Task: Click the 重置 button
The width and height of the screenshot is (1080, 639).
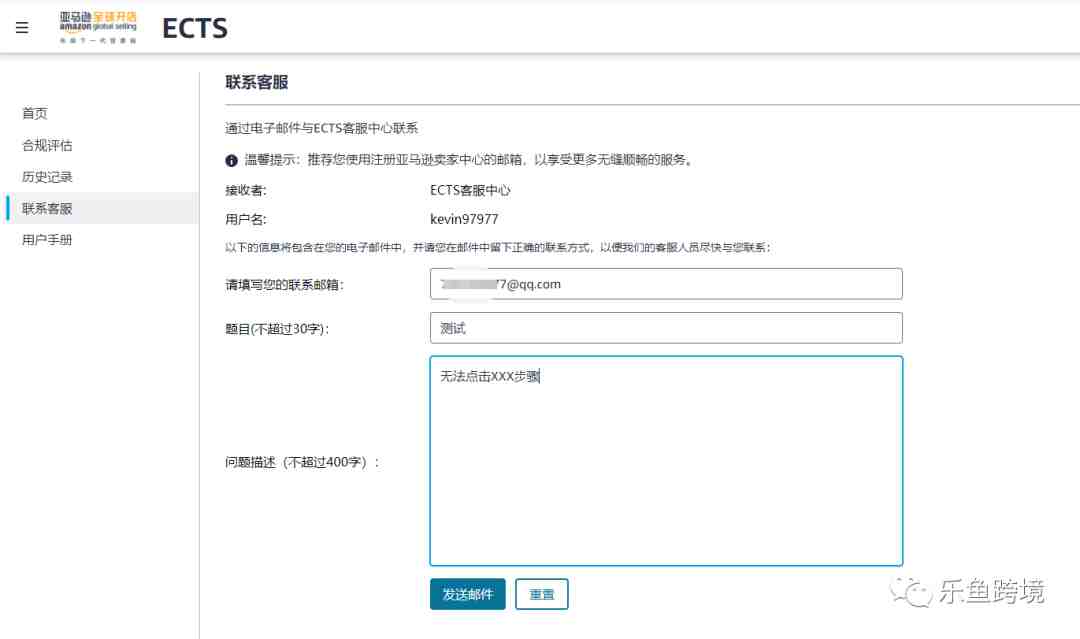Action: click(x=541, y=594)
